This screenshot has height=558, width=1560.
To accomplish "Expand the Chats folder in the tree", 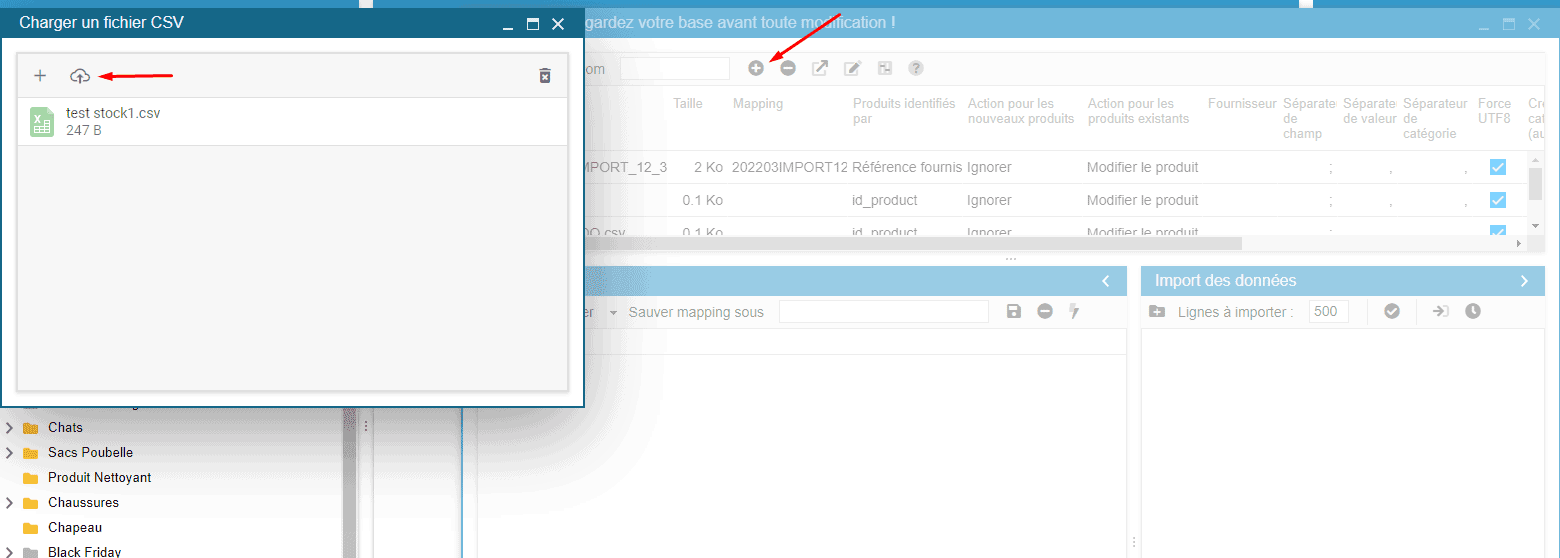I will [10, 428].
